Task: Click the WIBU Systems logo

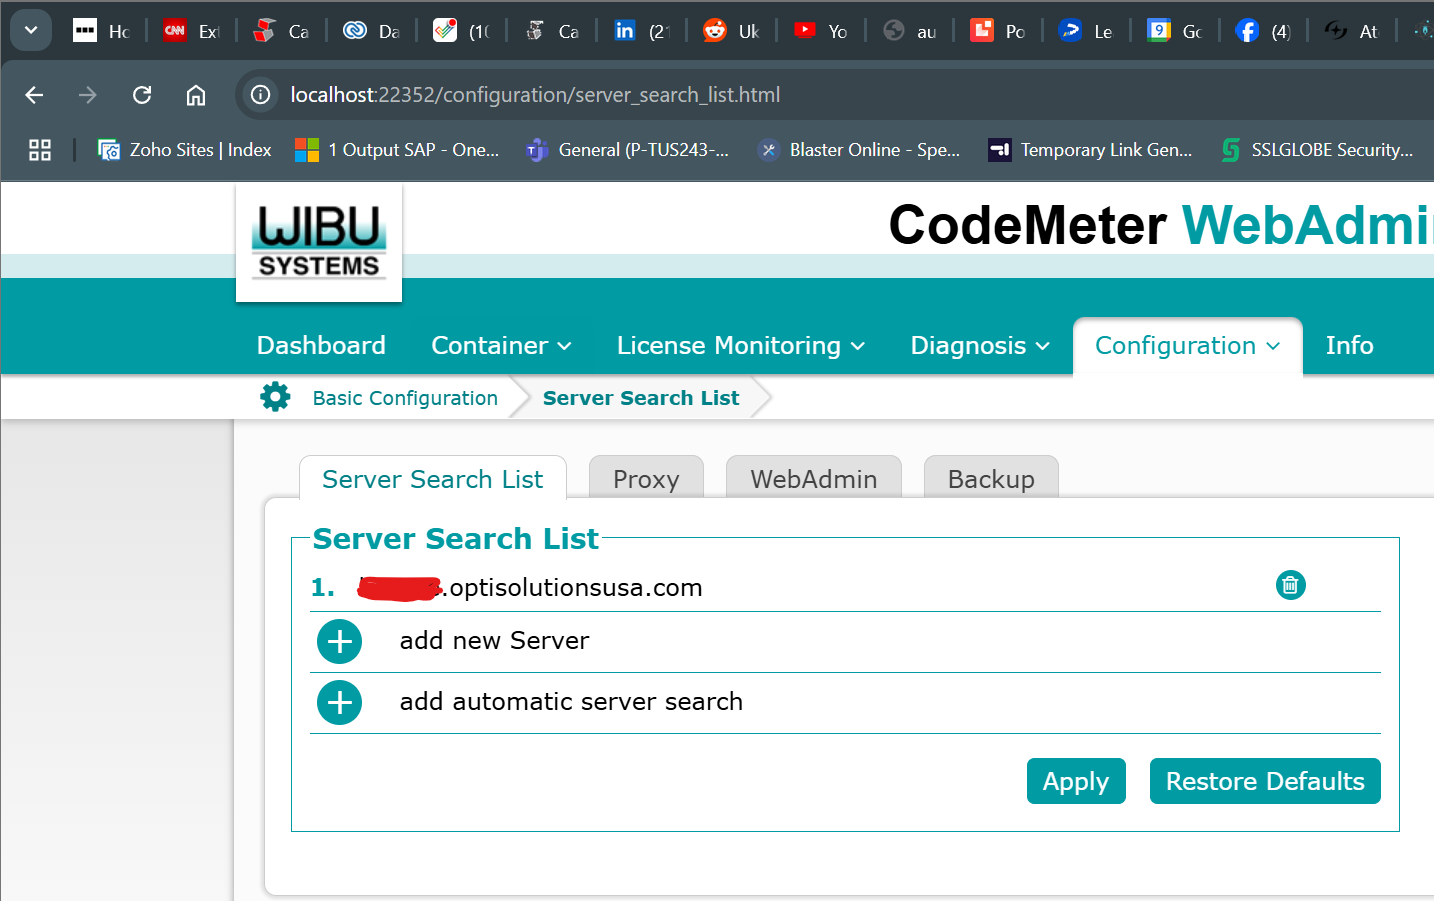Action: click(x=319, y=243)
